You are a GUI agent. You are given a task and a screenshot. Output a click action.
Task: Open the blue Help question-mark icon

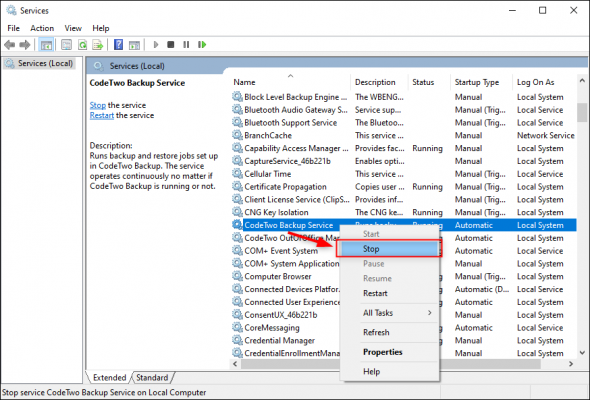(x=119, y=45)
